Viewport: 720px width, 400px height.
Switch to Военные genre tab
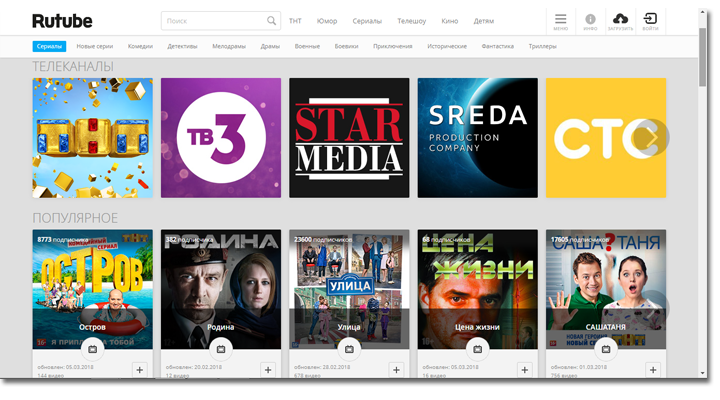(307, 46)
